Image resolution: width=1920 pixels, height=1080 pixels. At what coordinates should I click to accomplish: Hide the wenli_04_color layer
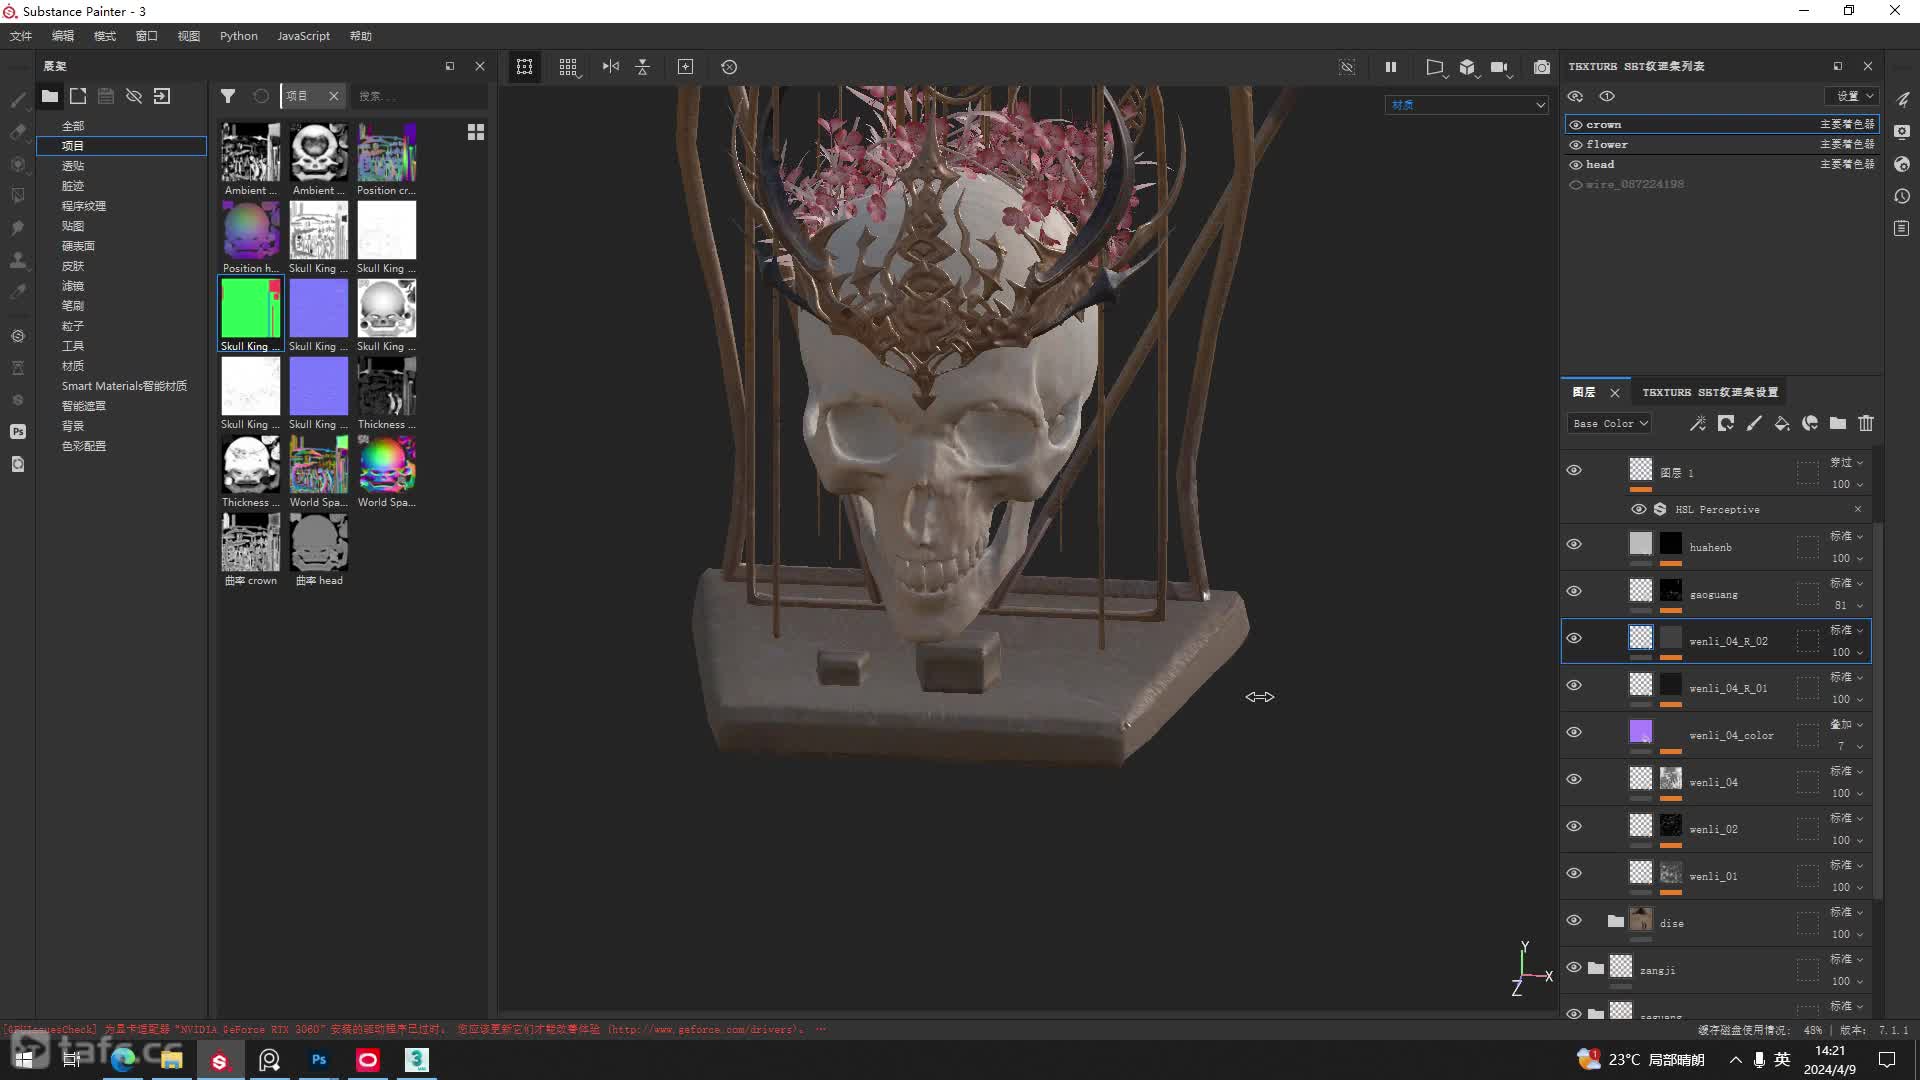coord(1574,733)
